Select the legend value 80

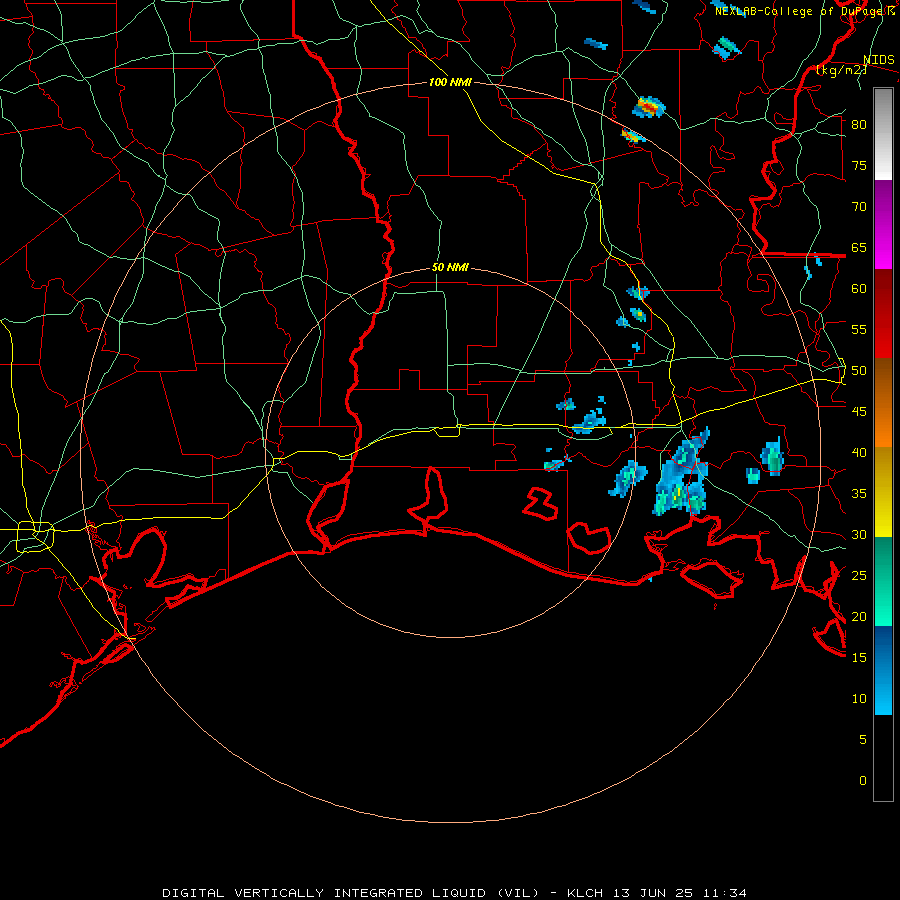pos(859,125)
